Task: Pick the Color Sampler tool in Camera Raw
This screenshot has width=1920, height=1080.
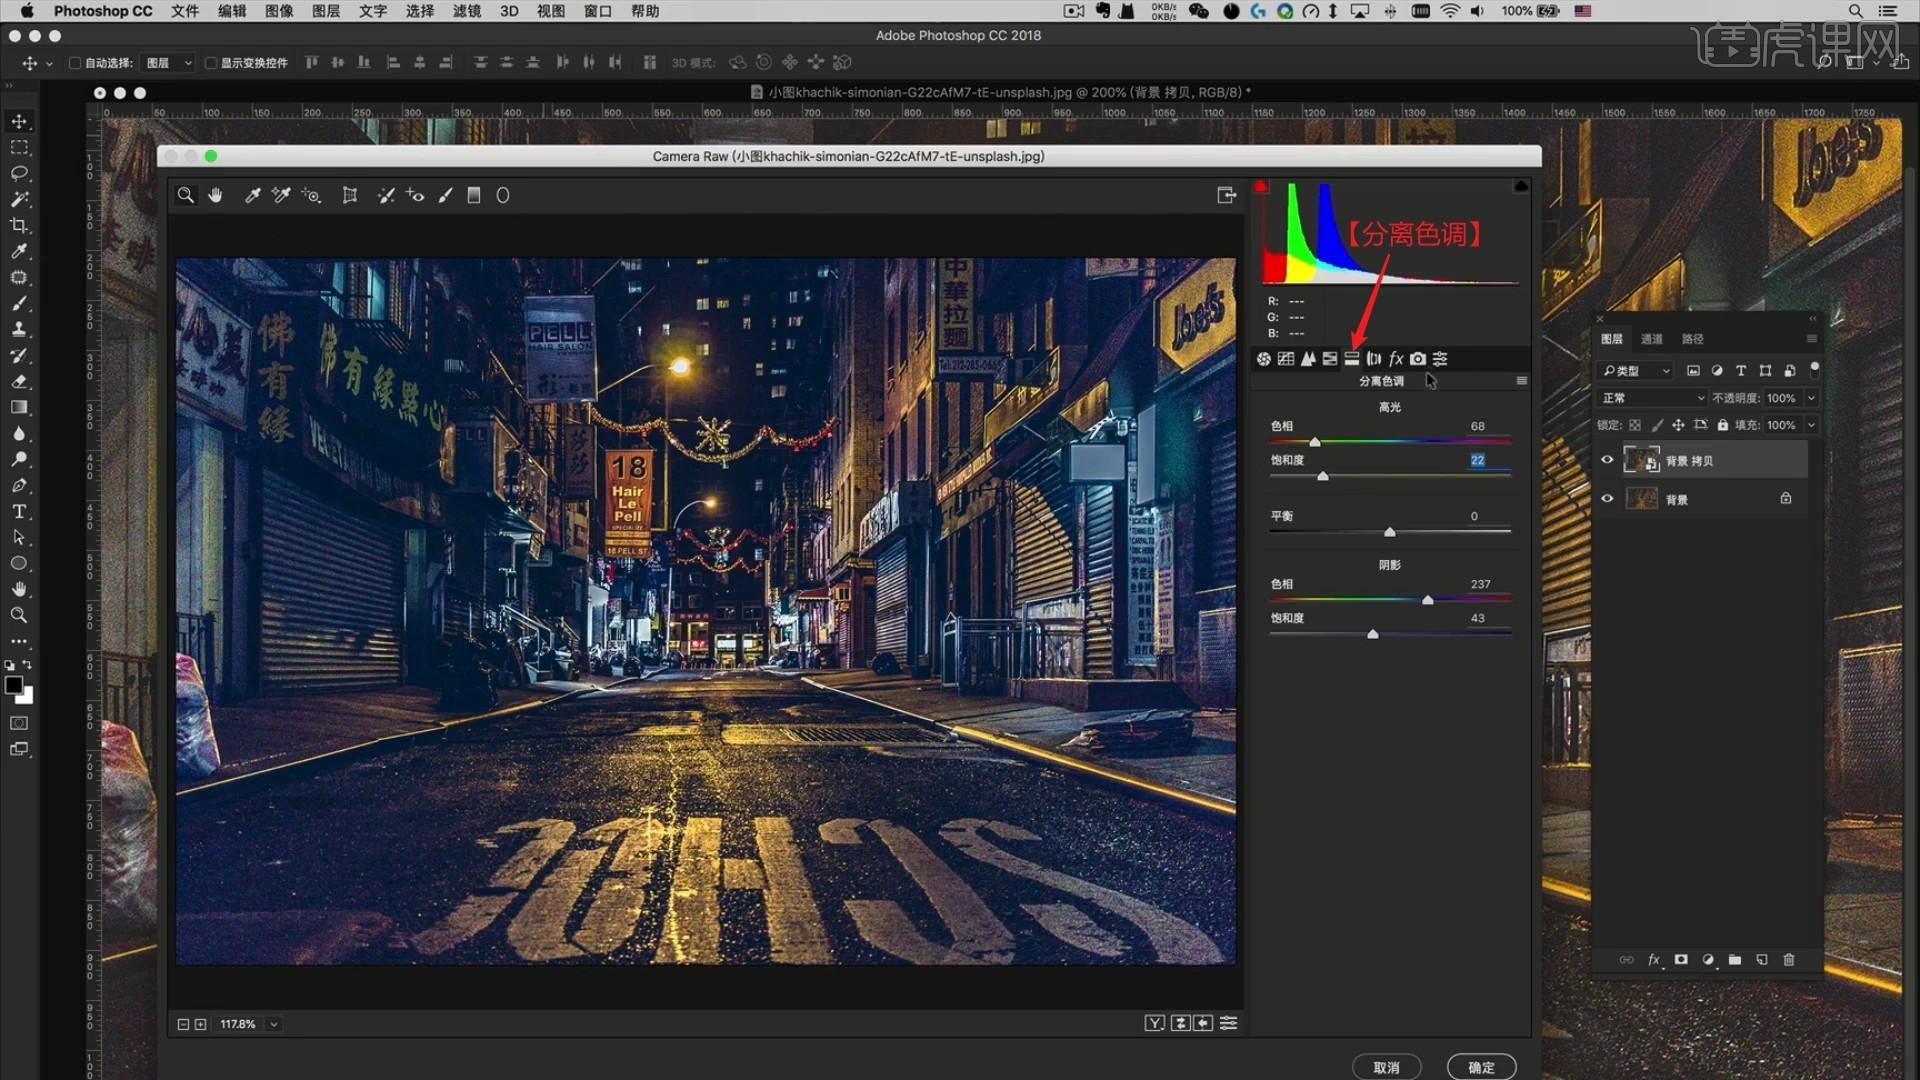Action: [x=281, y=195]
